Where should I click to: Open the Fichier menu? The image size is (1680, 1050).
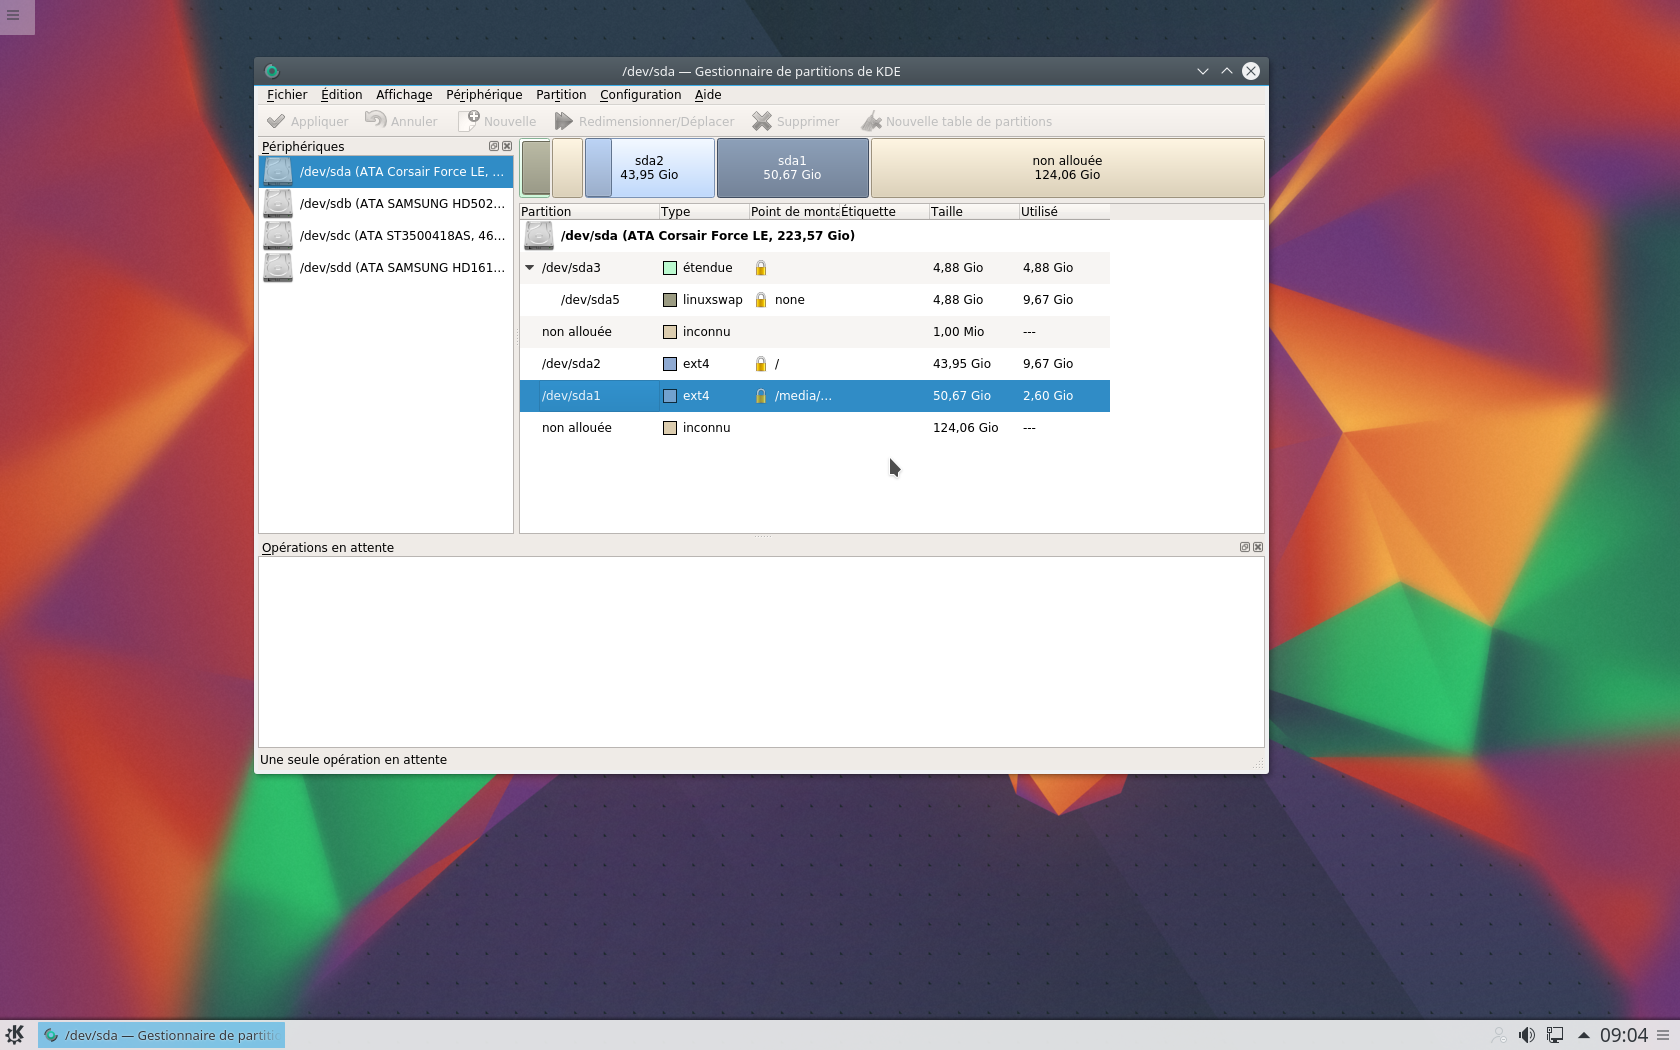pos(287,94)
